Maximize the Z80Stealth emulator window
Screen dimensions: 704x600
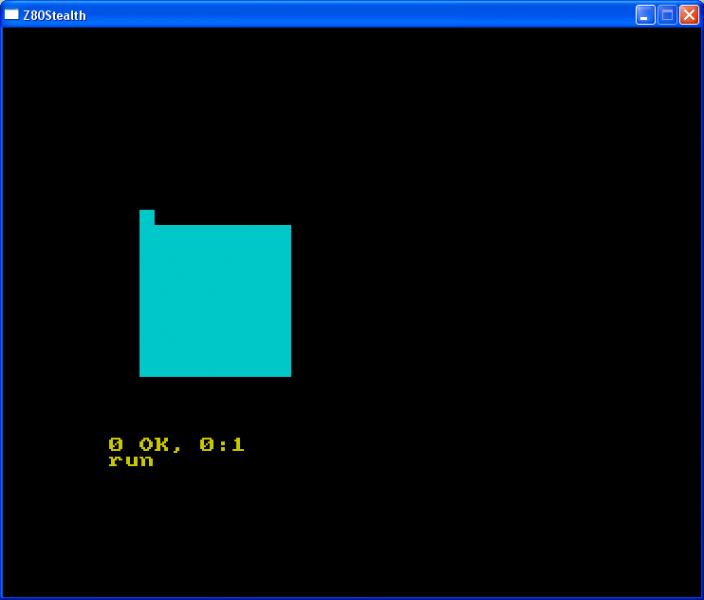[x=667, y=15]
